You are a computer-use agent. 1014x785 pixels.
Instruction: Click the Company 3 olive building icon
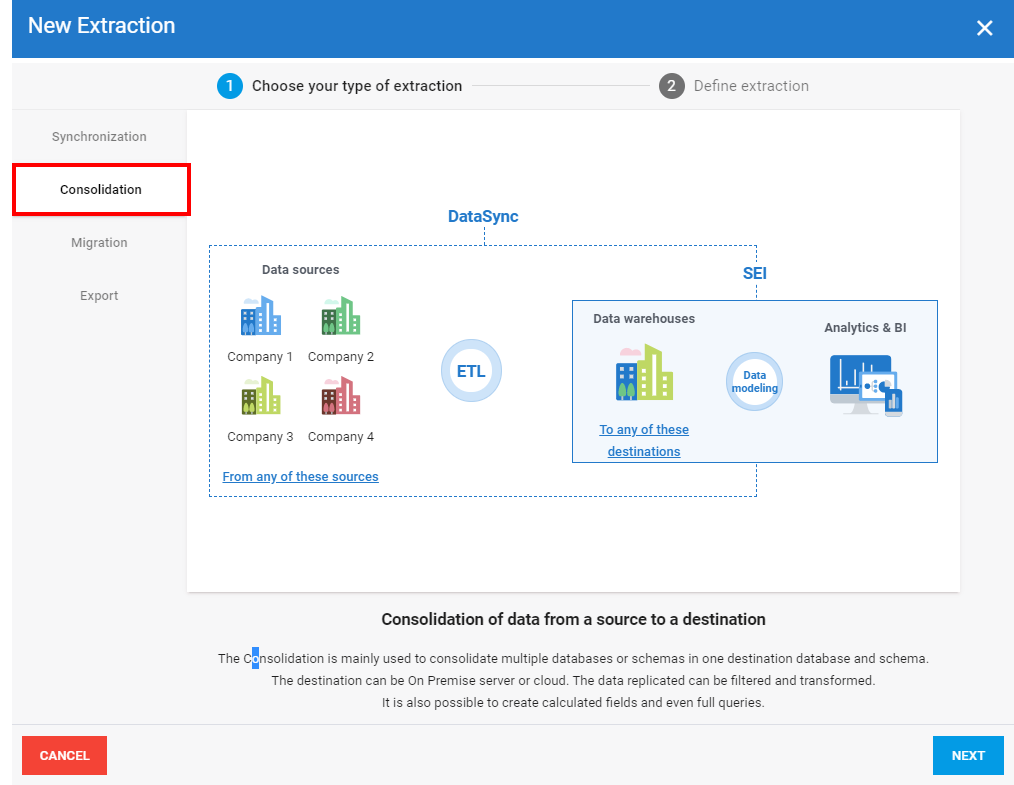tap(260, 396)
